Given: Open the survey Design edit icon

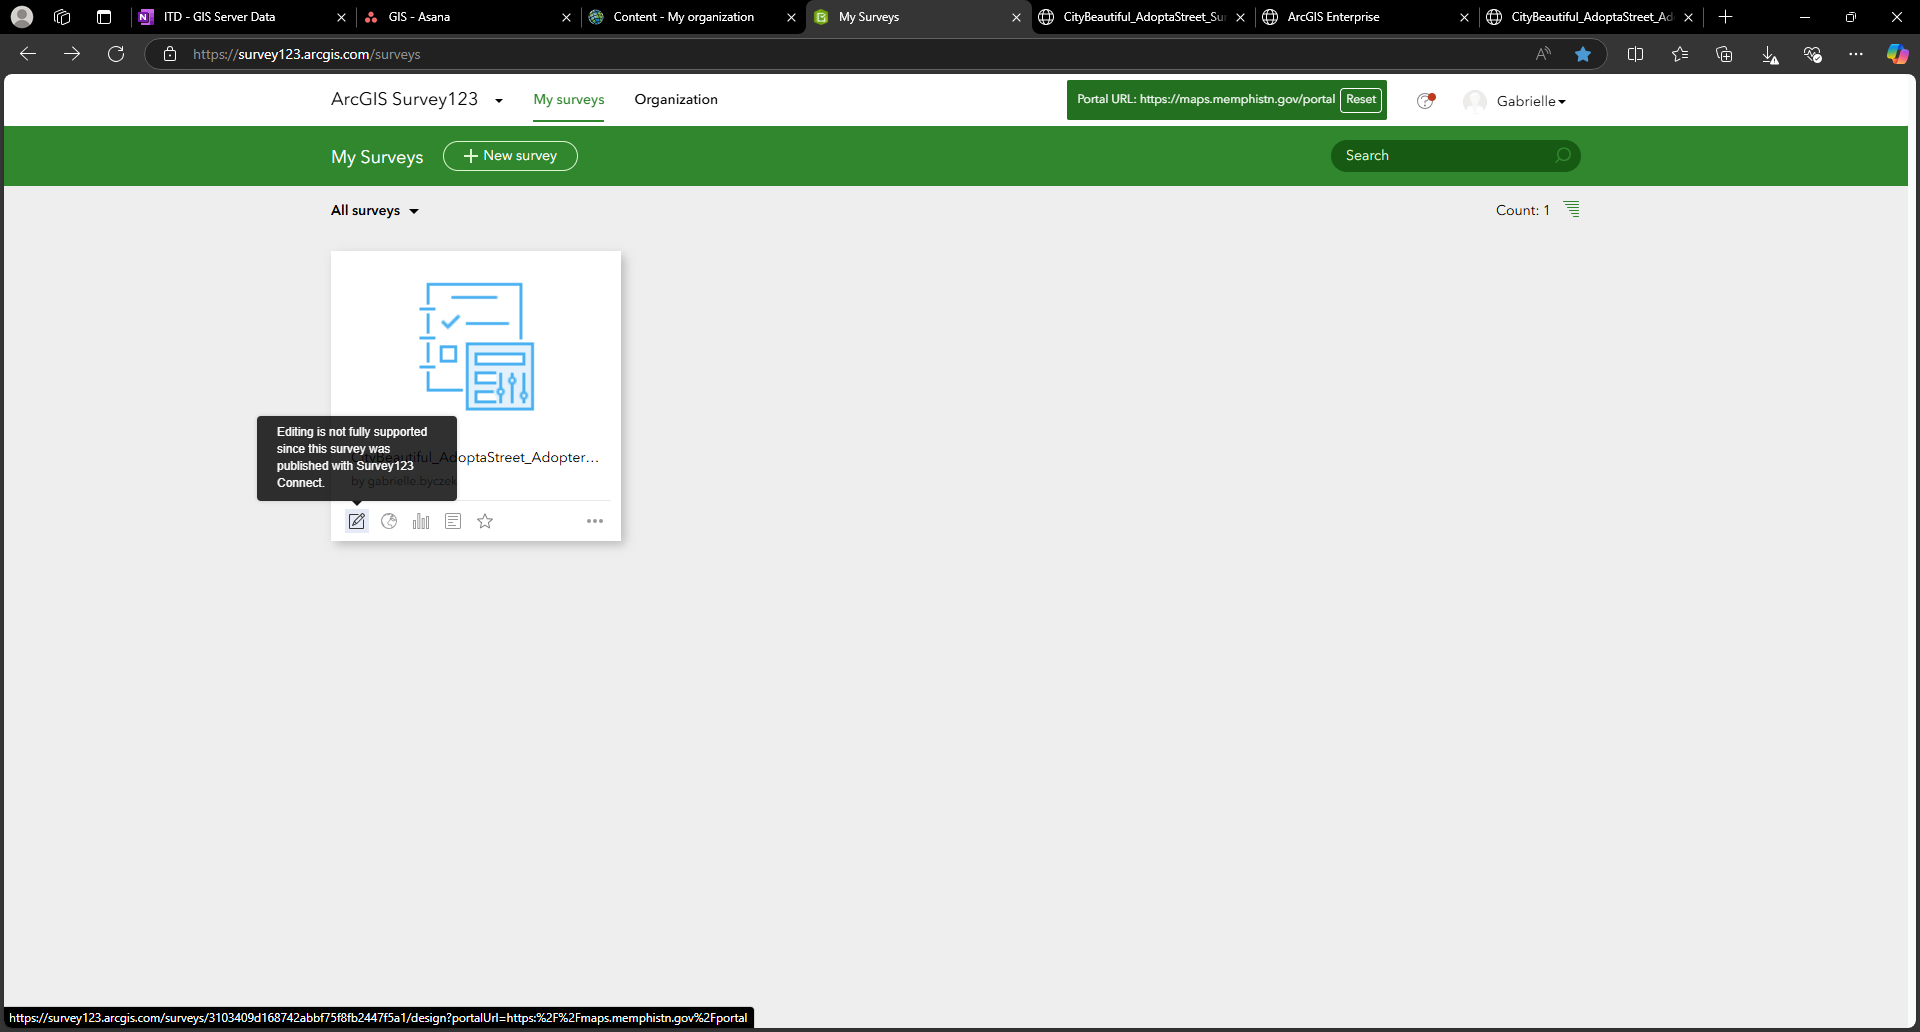Looking at the screenshot, I should point(357,521).
